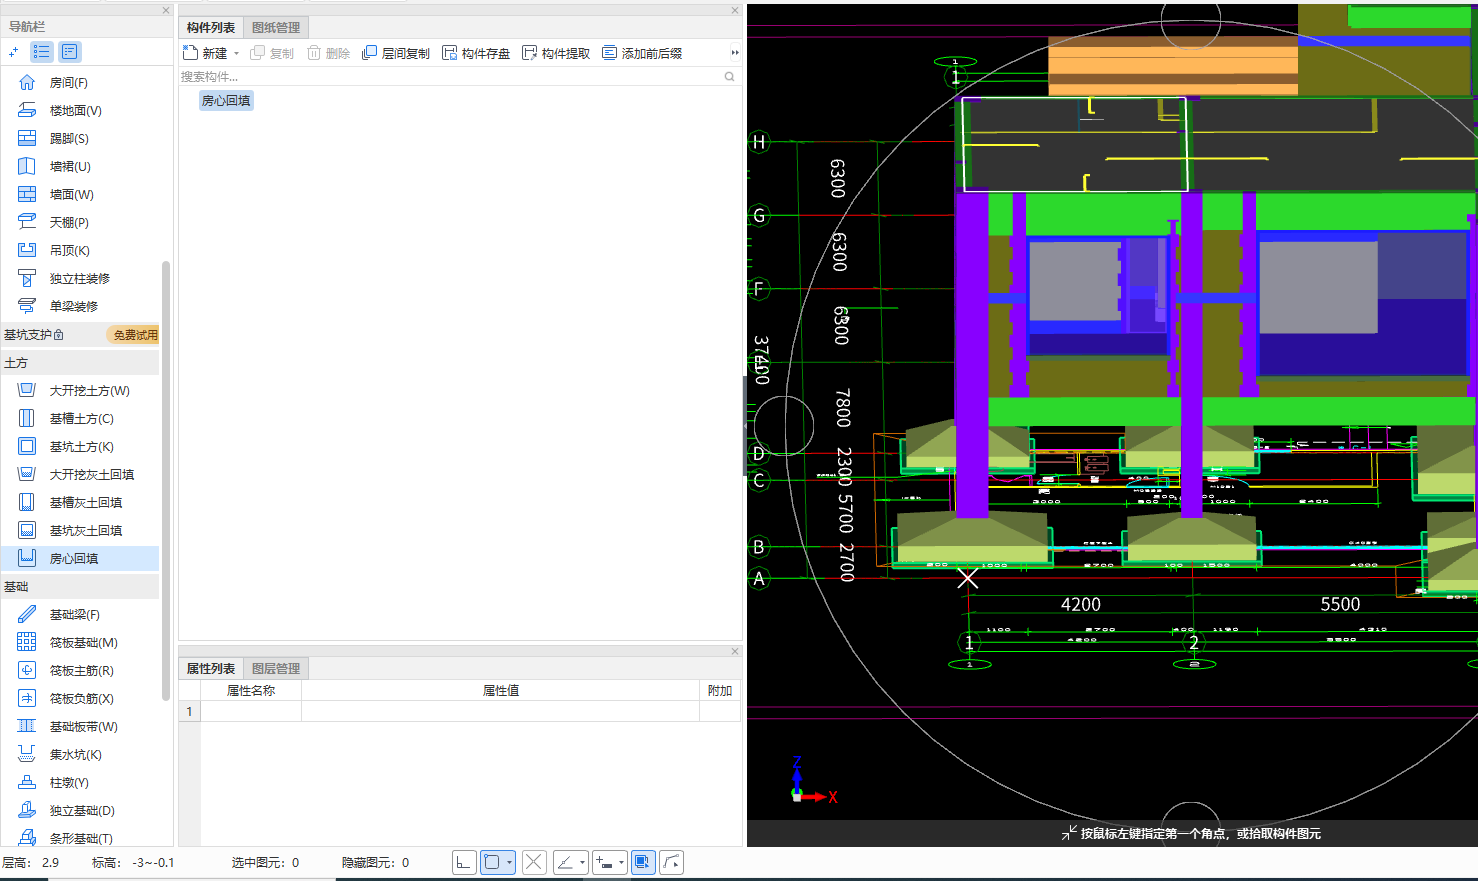The height and width of the screenshot is (881, 1478).
Task: Select 基础梁(F) foundation type
Action: click(x=74, y=615)
